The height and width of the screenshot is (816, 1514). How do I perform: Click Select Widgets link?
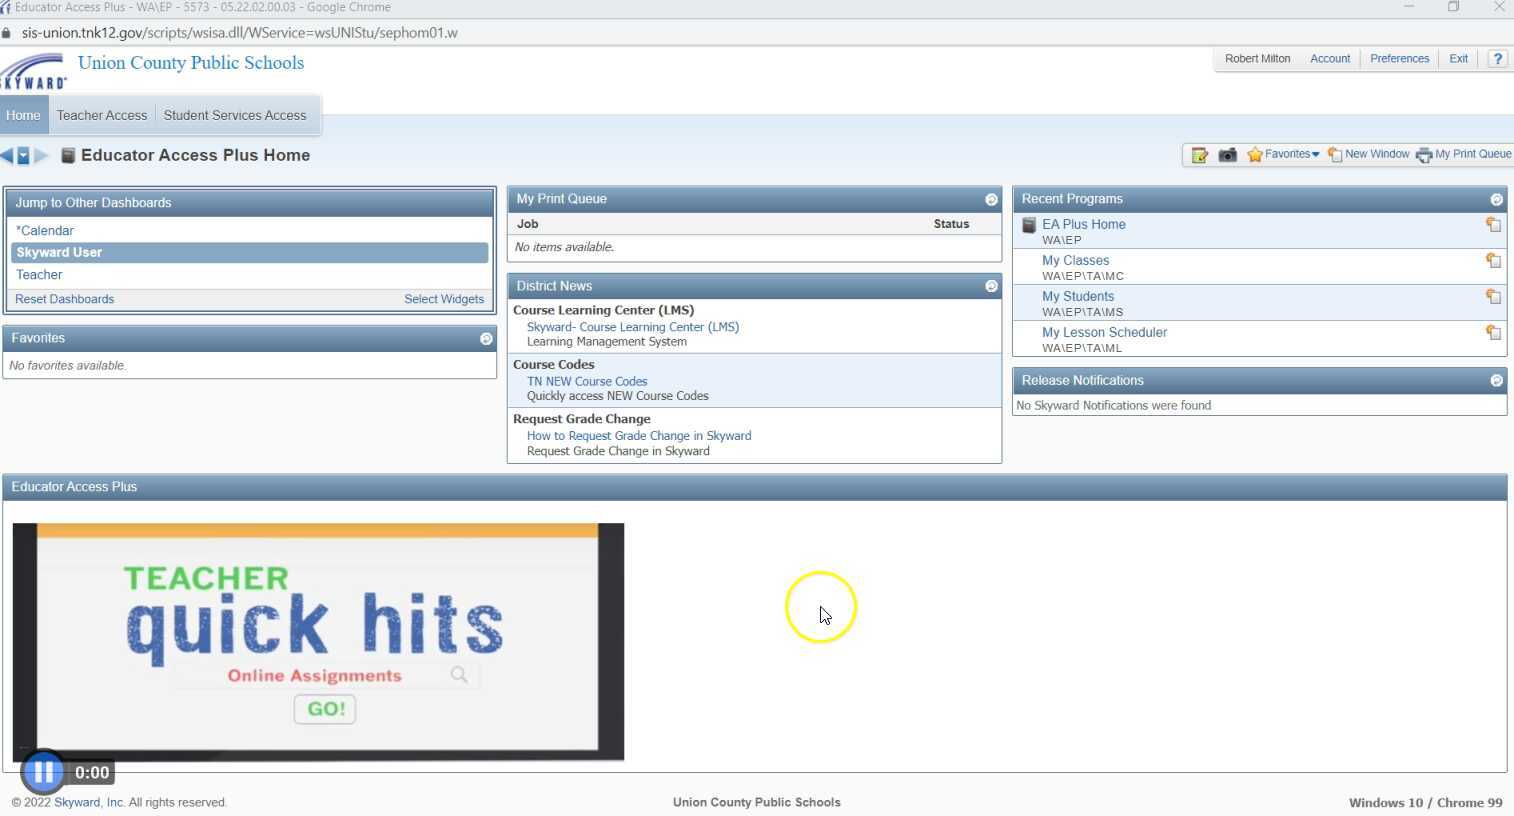coord(443,299)
